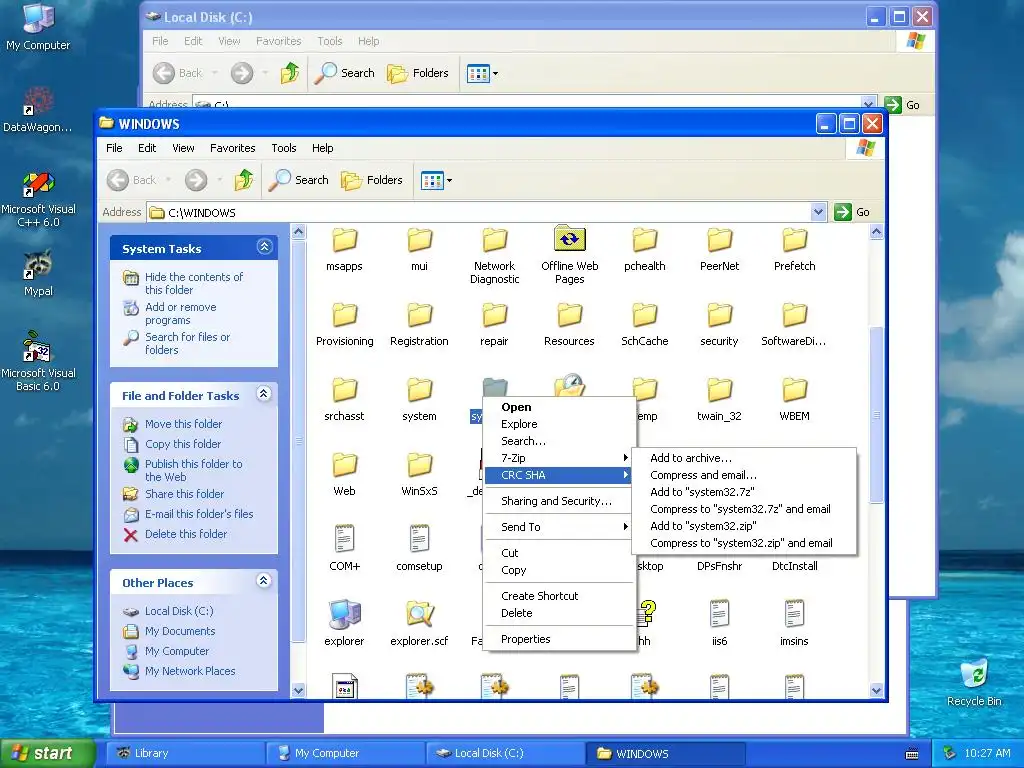
Task: Switch to Library taskbar button
Action: coord(185,753)
